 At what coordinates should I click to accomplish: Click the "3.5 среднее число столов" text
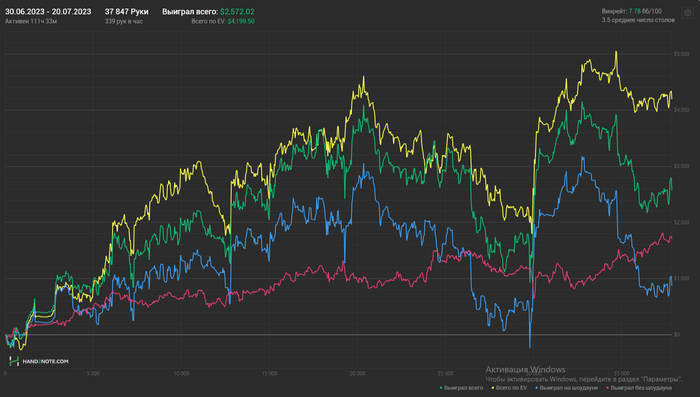point(638,20)
